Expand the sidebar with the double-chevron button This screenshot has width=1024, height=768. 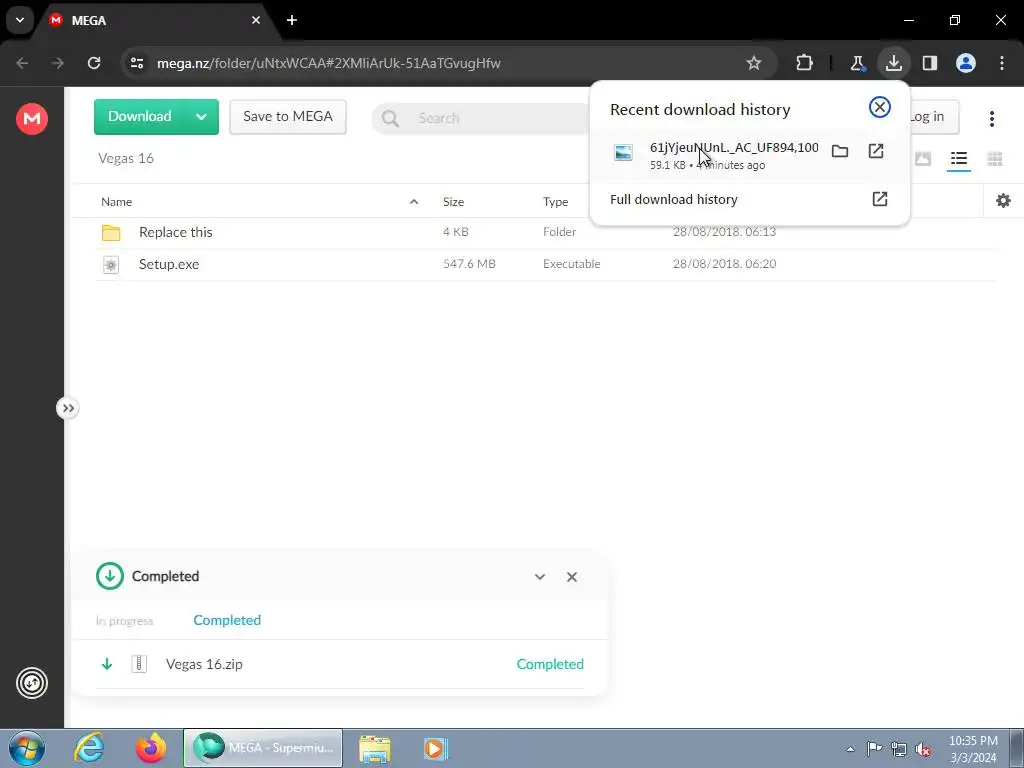pos(68,408)
